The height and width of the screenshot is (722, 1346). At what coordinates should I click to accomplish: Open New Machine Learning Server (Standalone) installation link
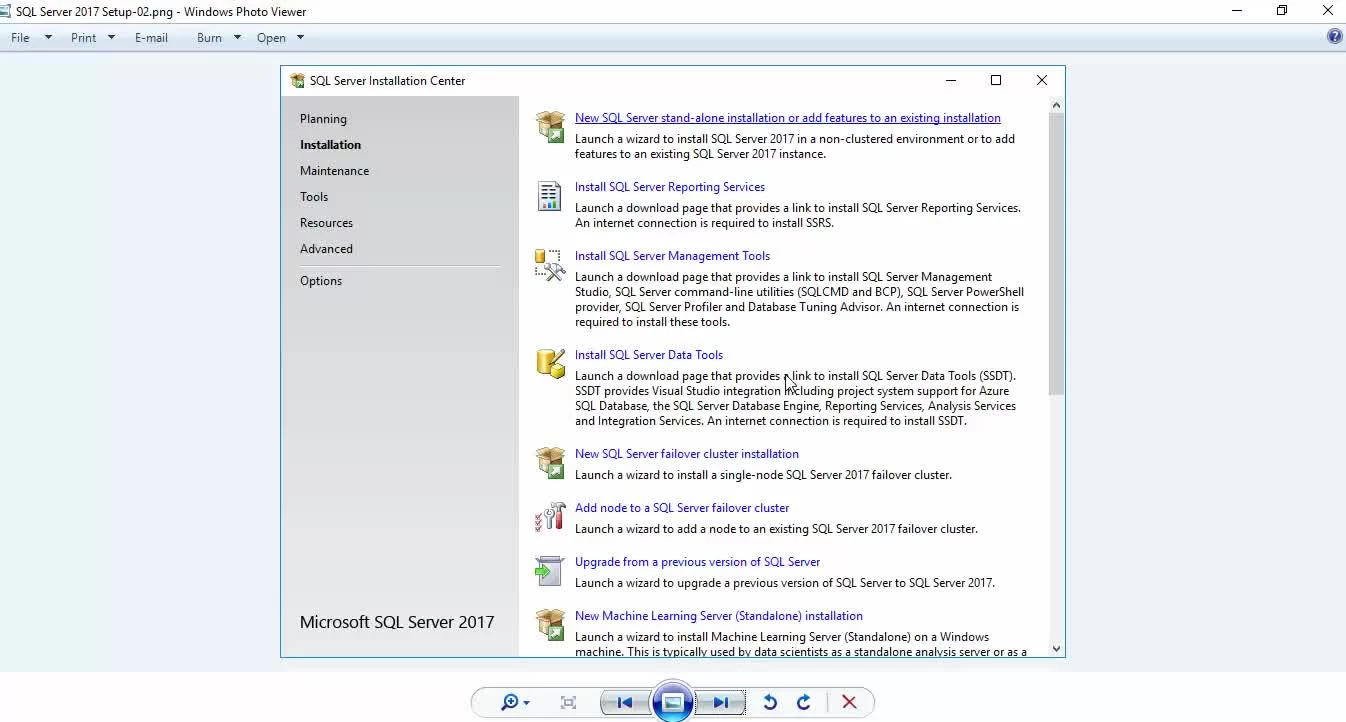pos(719,616)
